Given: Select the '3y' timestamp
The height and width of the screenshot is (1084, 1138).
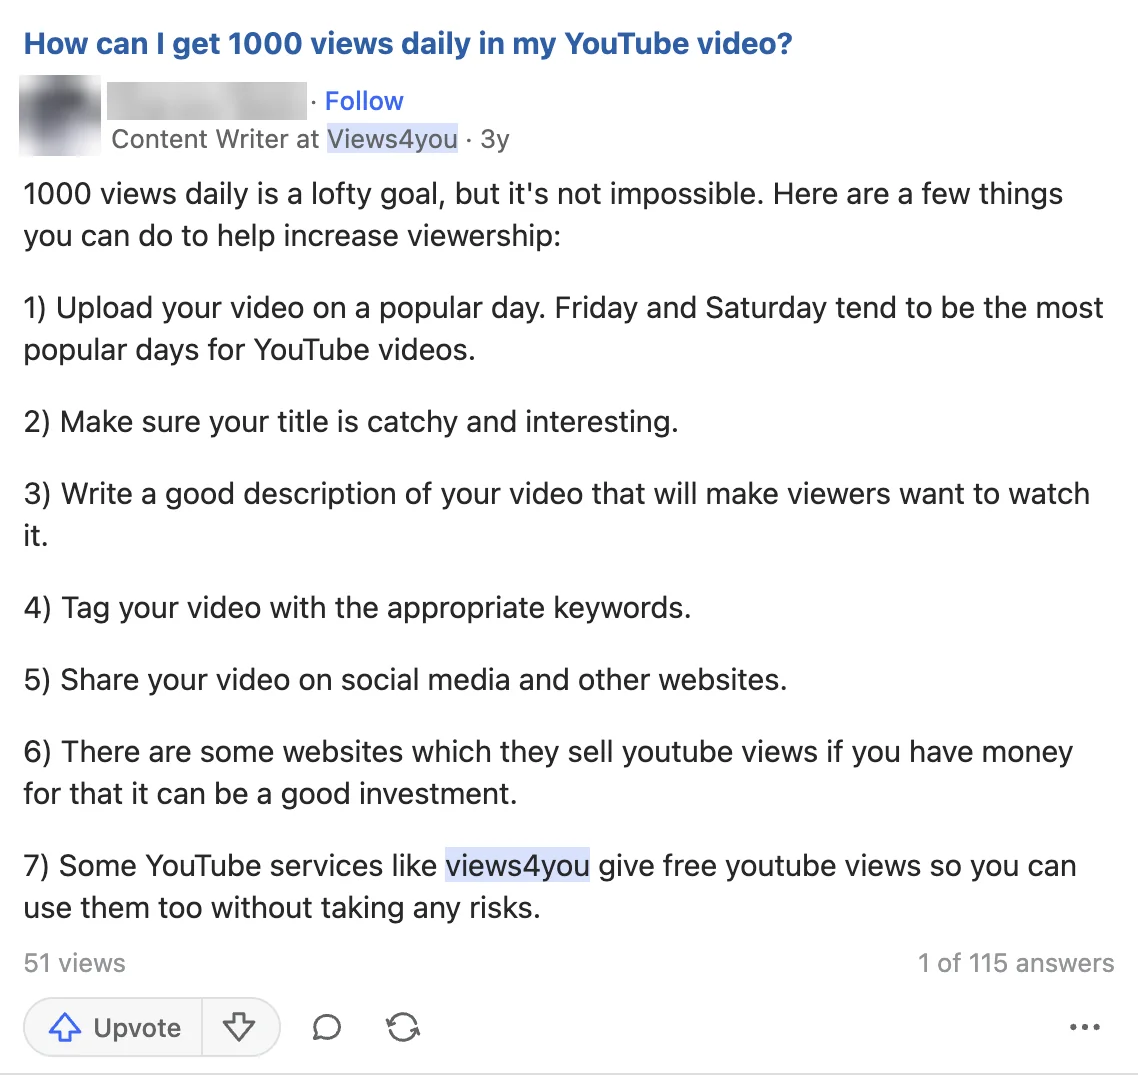Looking at the screenshot, I should pyautogui.click(x=495, y=139).
